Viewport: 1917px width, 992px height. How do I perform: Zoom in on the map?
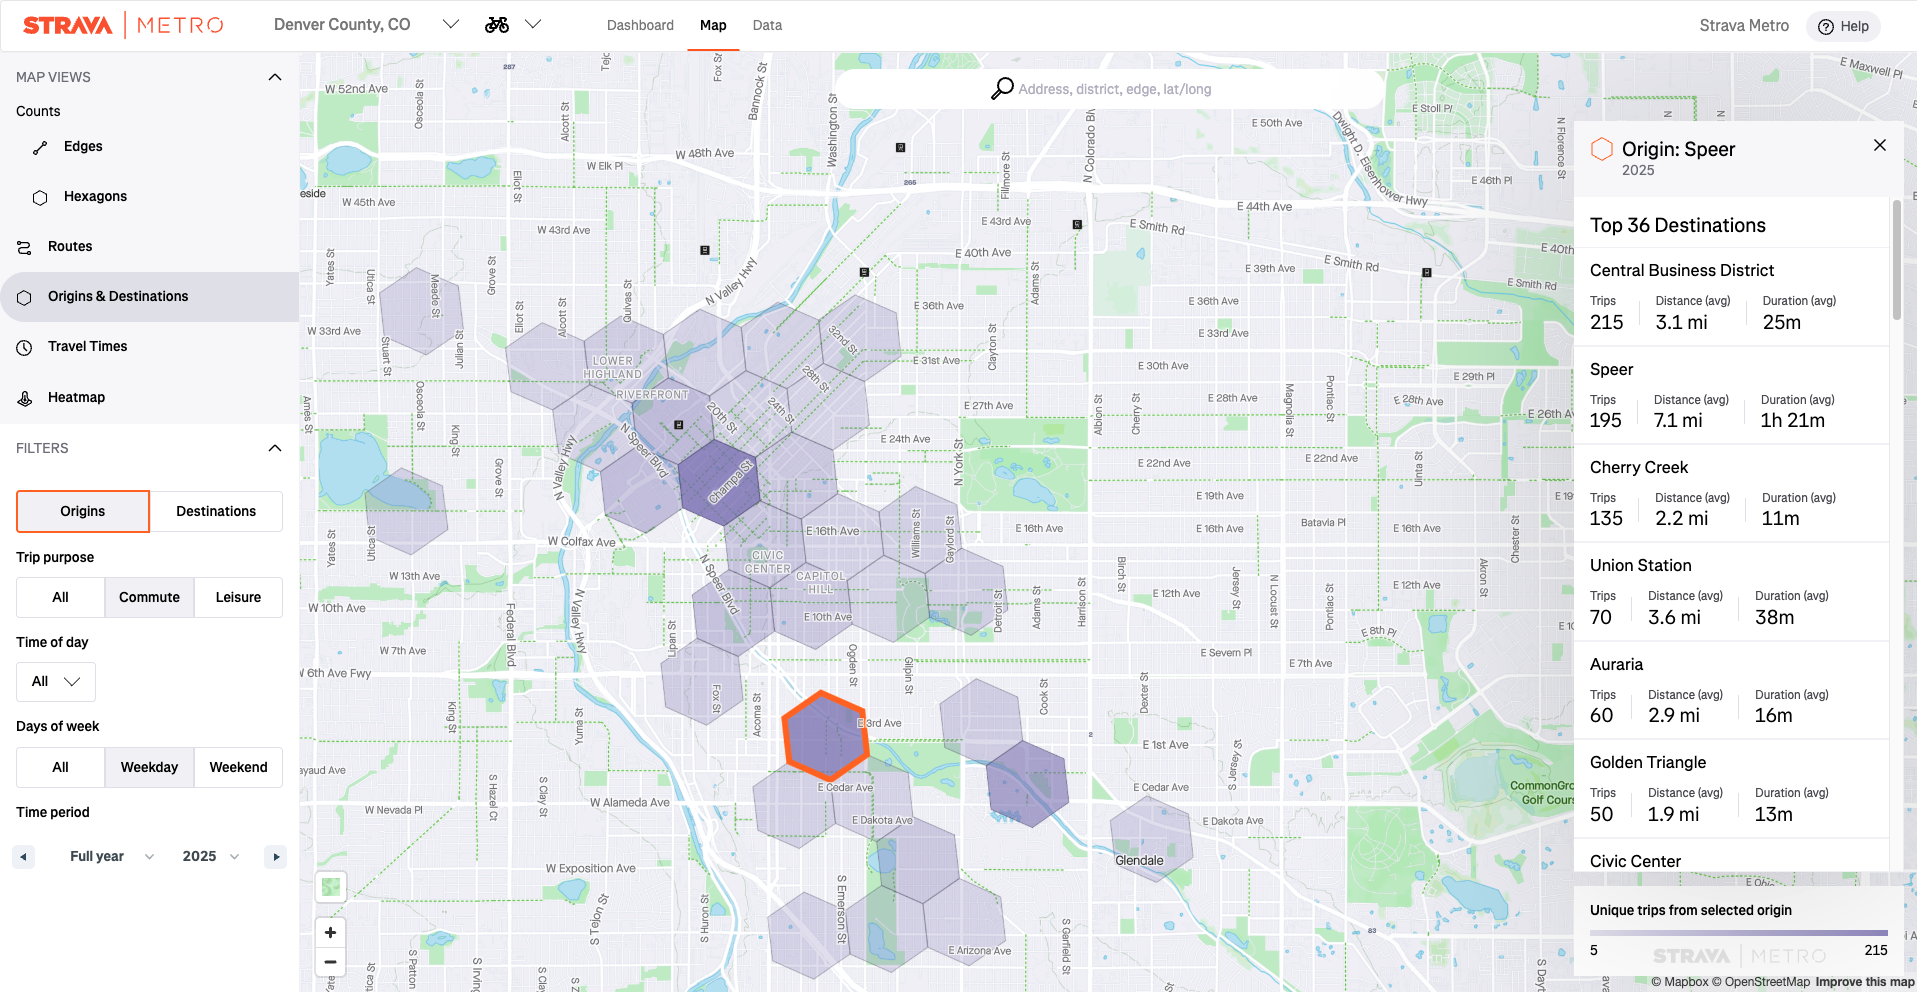[330, 932]
